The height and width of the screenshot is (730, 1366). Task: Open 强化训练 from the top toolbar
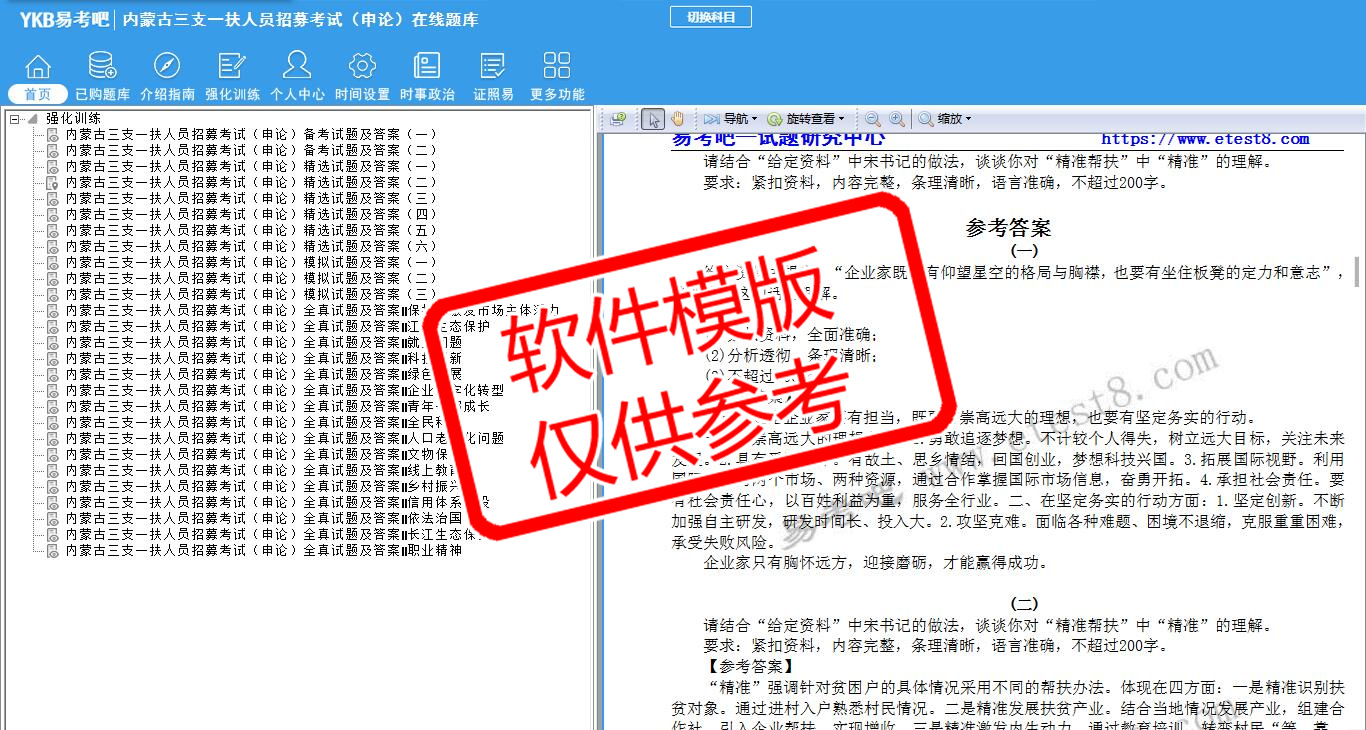tap(232, 68)
